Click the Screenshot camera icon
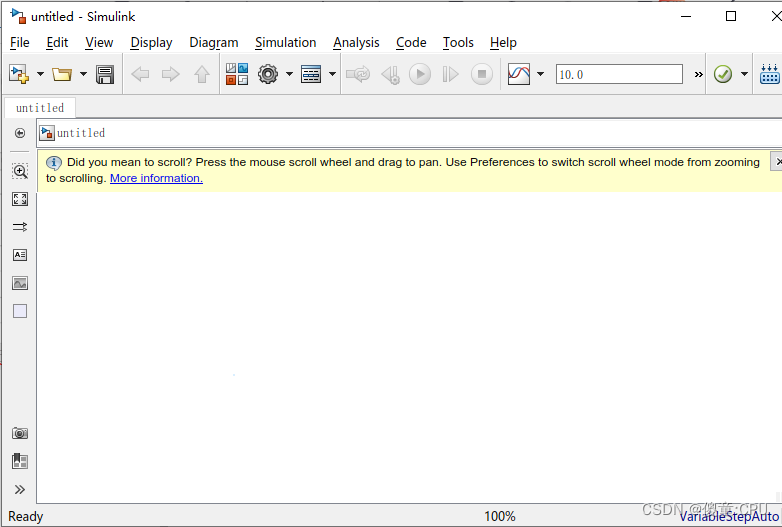 pyautogui.click(x=20, y=433)
